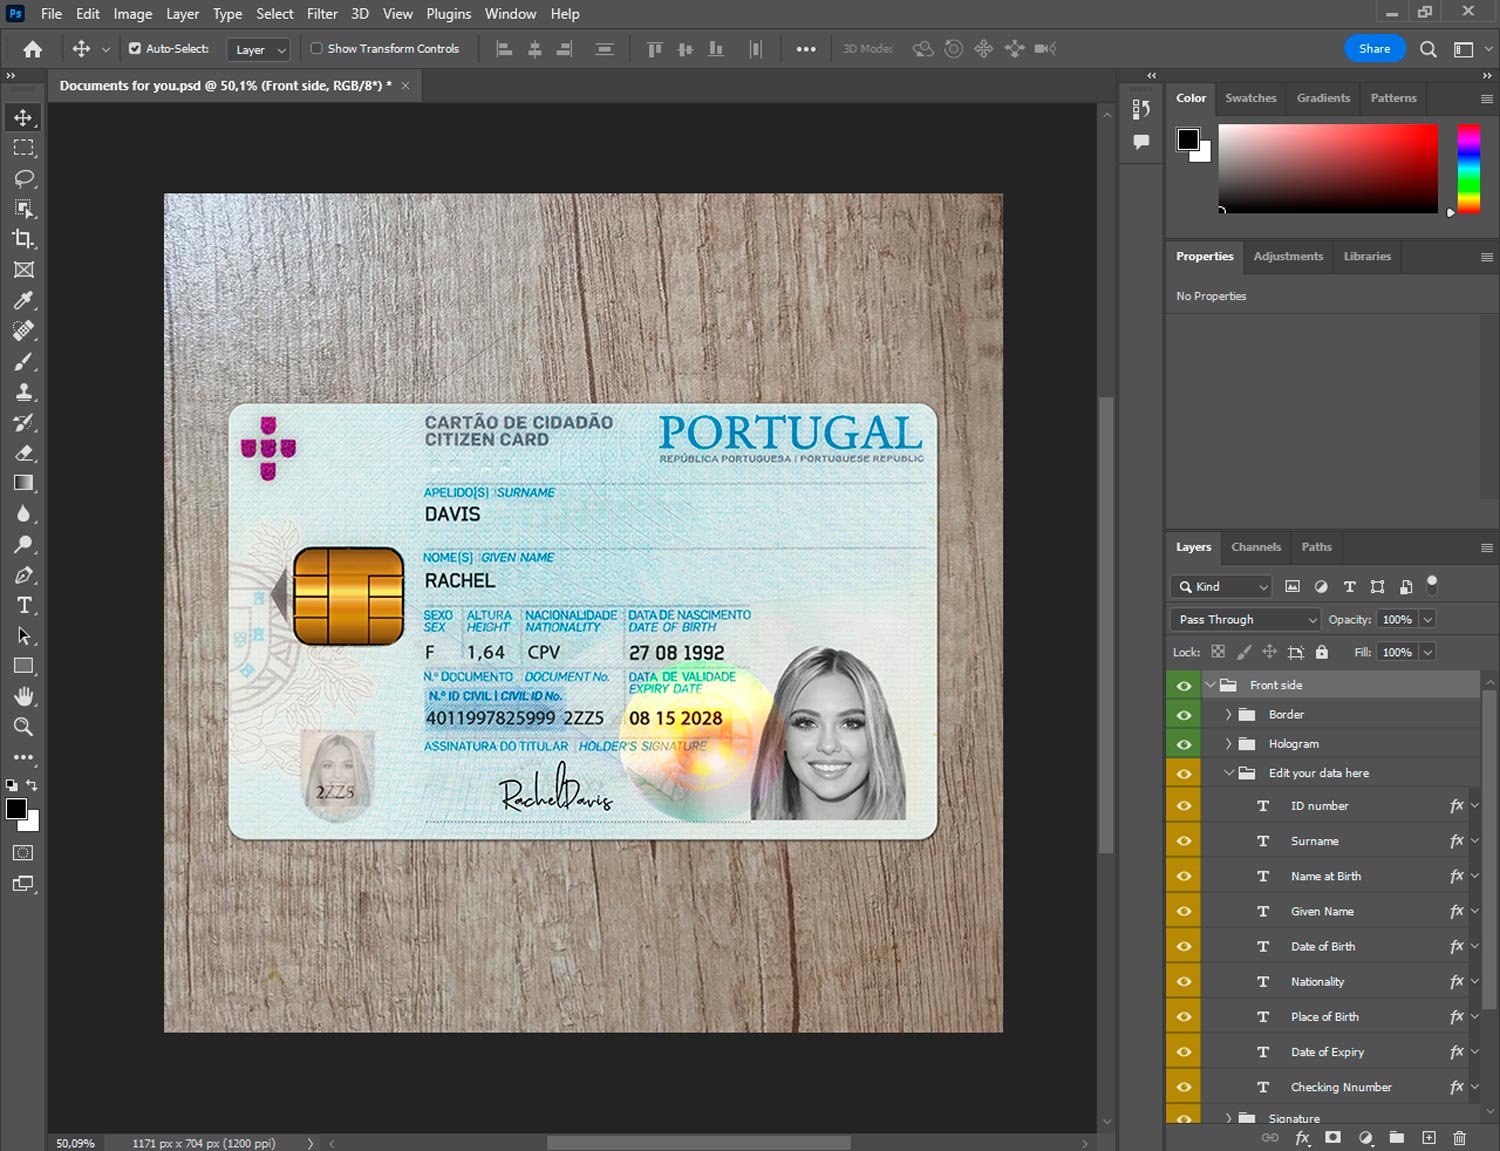
Task: Select the Horizontal Type tool
Action: [x=23, y=605]
